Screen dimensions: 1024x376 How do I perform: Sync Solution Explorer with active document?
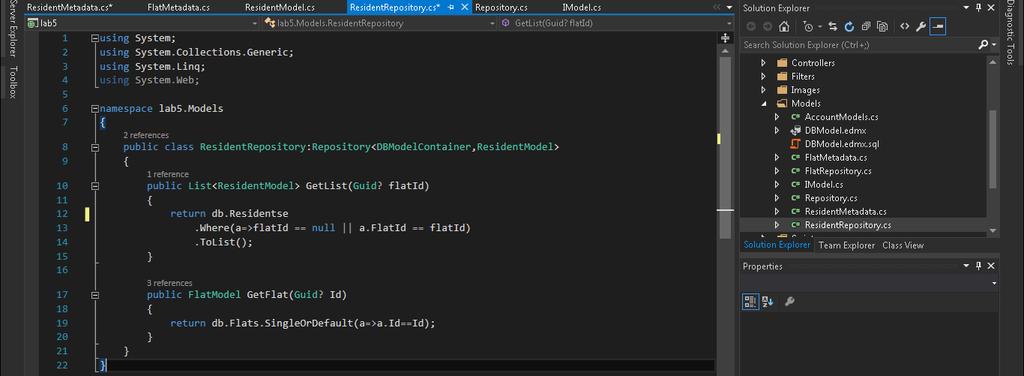833,27
